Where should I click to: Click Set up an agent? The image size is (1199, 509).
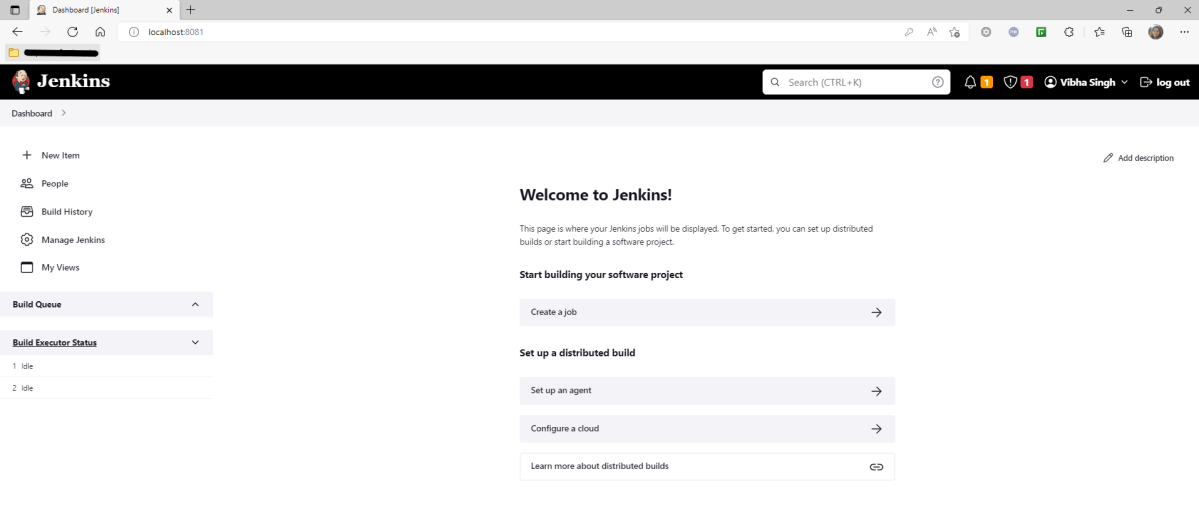(x=706, y=391)
